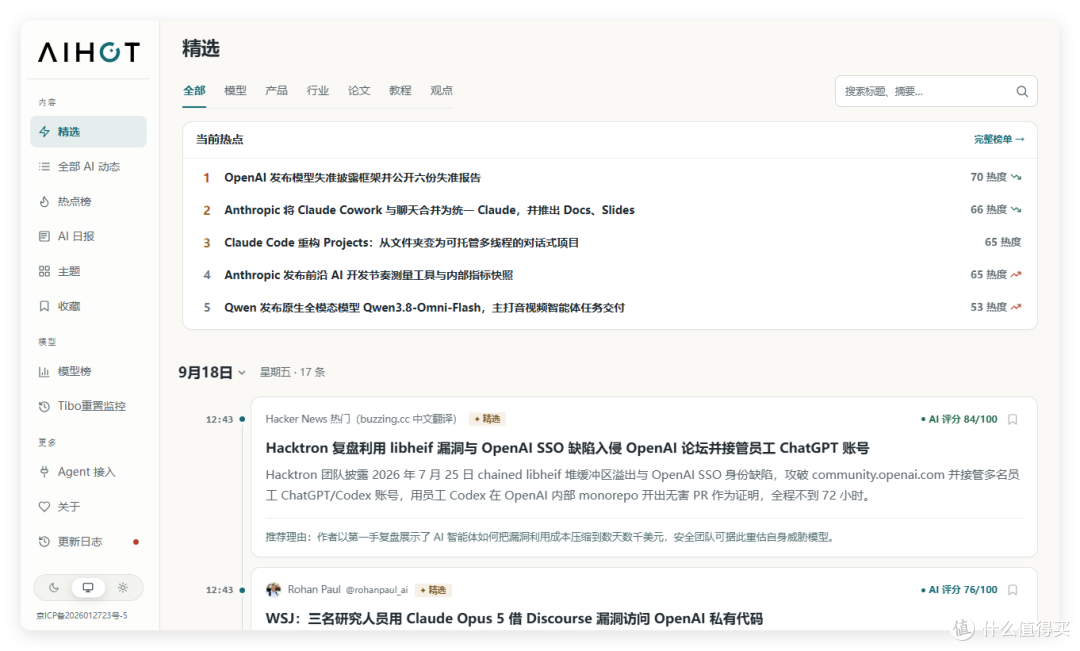The width and height of the screenshot is (1080, 651).
Task: Open hot topic 1 OpenAI 失准披露框架
Action: point(353,178)
